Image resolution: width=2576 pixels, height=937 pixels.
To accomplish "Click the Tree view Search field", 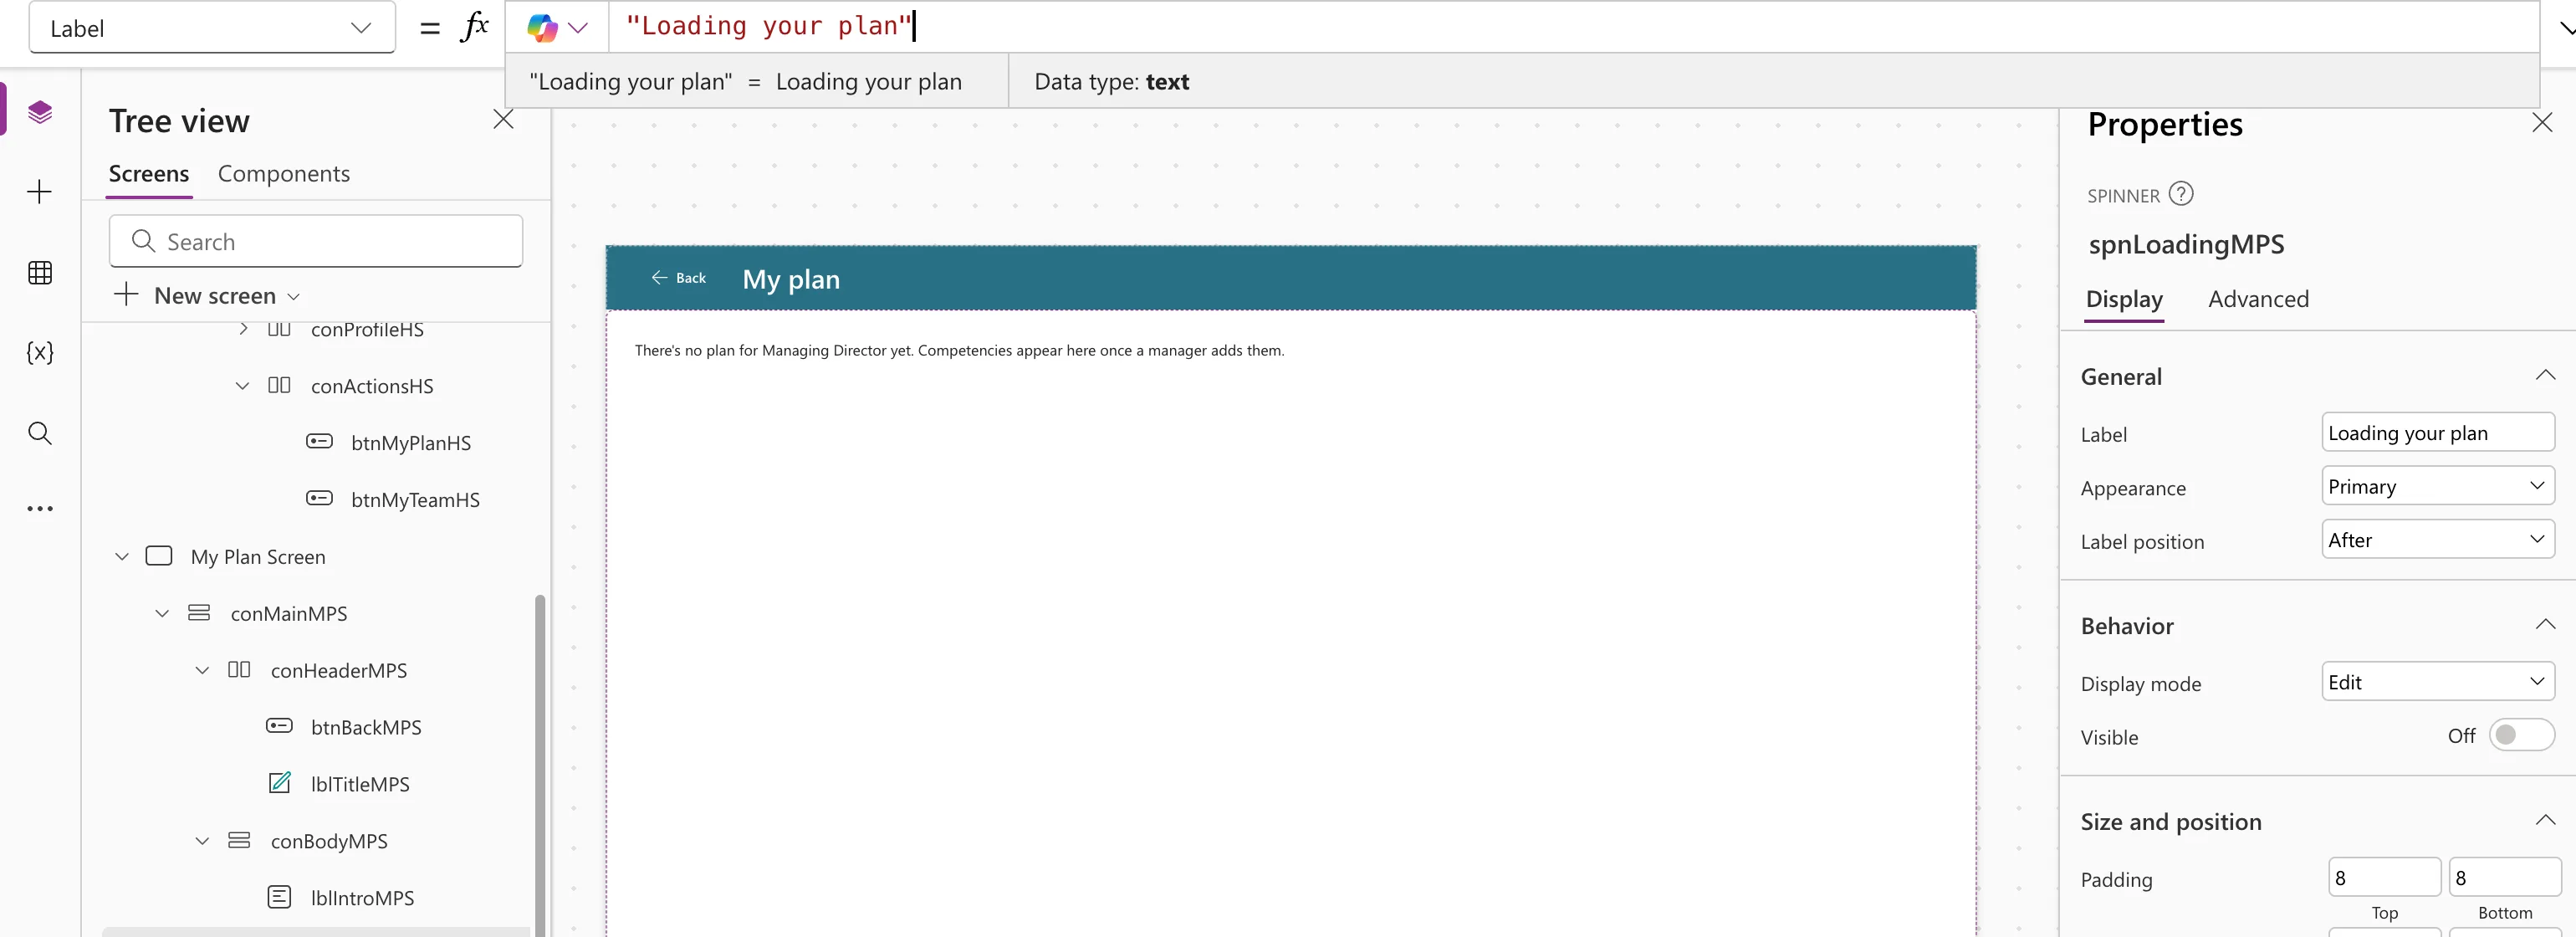I will pyautogui.click(x=316, y=241).
